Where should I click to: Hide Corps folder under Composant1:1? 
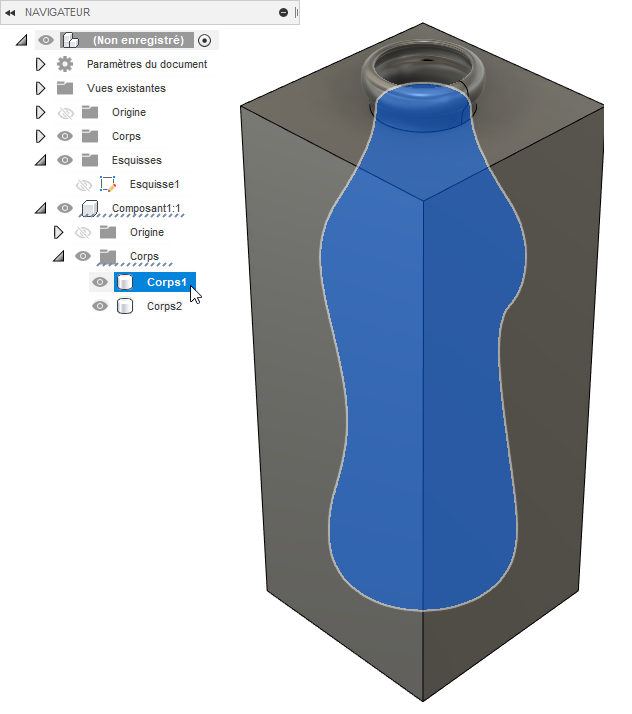point(83,256)
